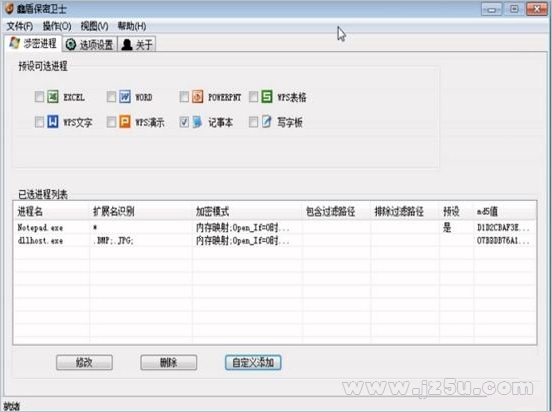Click the 排除过滤路径 column header

click(x=405, y=211)
